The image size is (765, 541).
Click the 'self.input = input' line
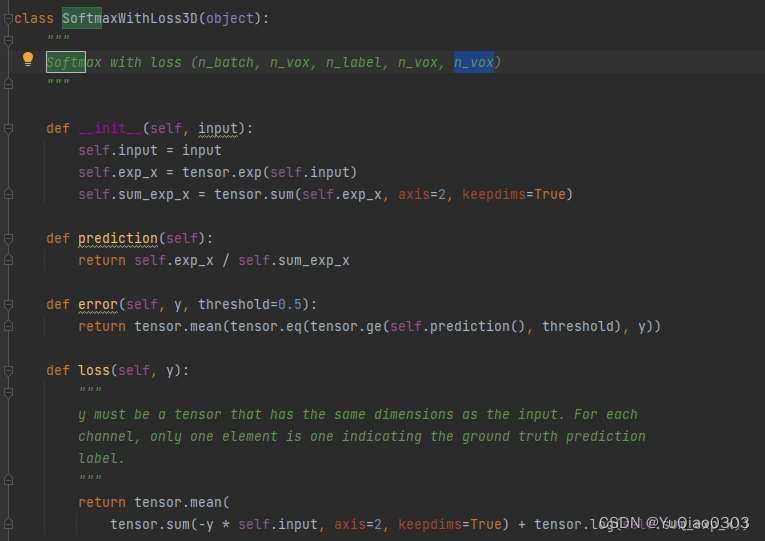[150, 151]
